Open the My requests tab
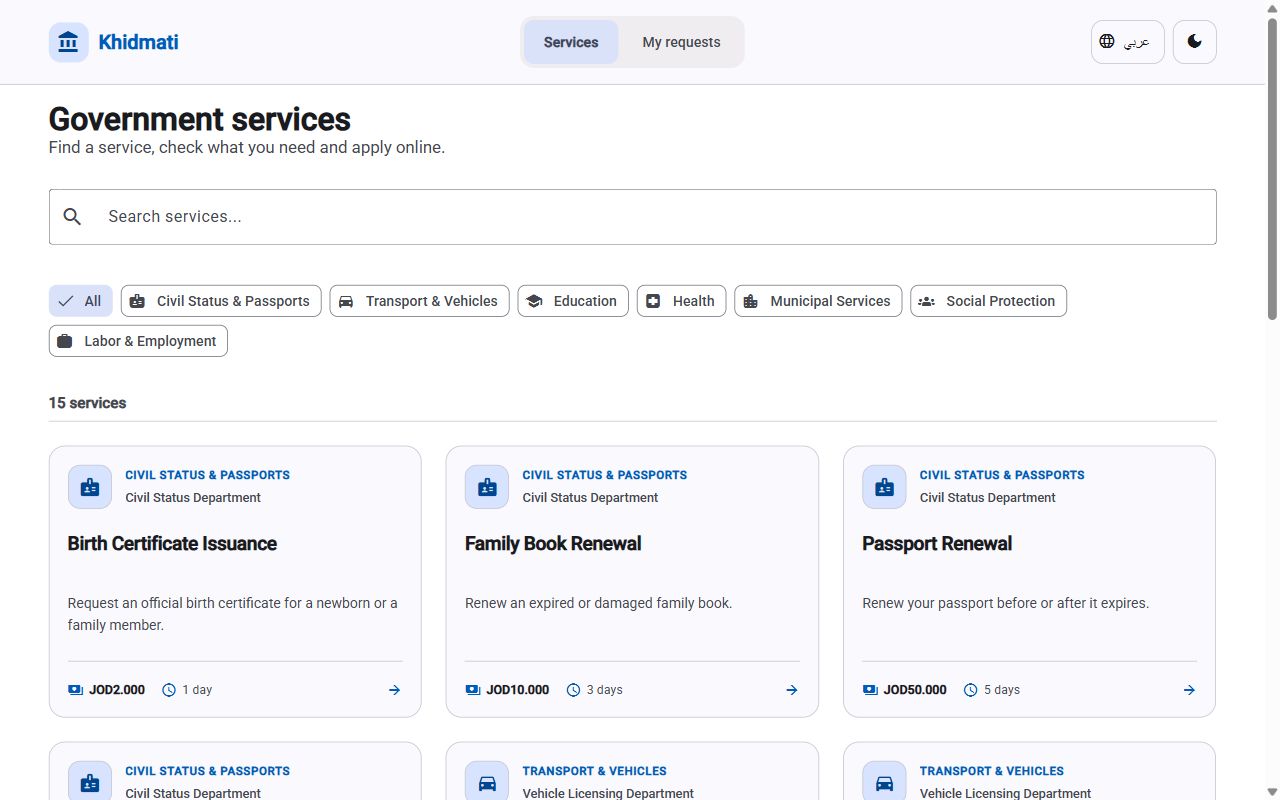1280x800 pixels. coord(681,42)
